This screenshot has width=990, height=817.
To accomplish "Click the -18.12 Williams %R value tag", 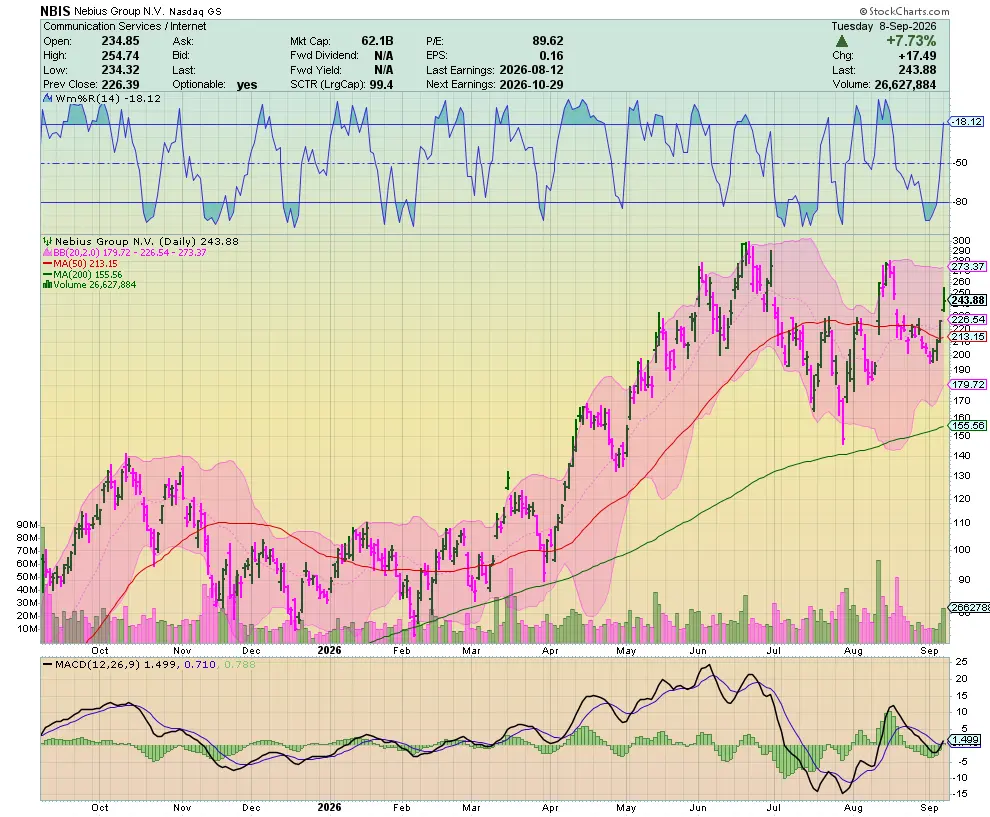I will pyautogui.click(x=967, y=121).
